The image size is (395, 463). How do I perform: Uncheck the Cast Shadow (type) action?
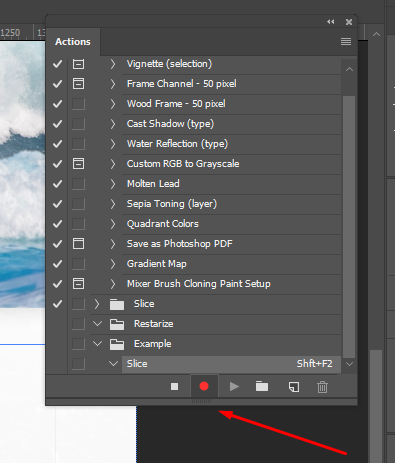click(57, 124)
